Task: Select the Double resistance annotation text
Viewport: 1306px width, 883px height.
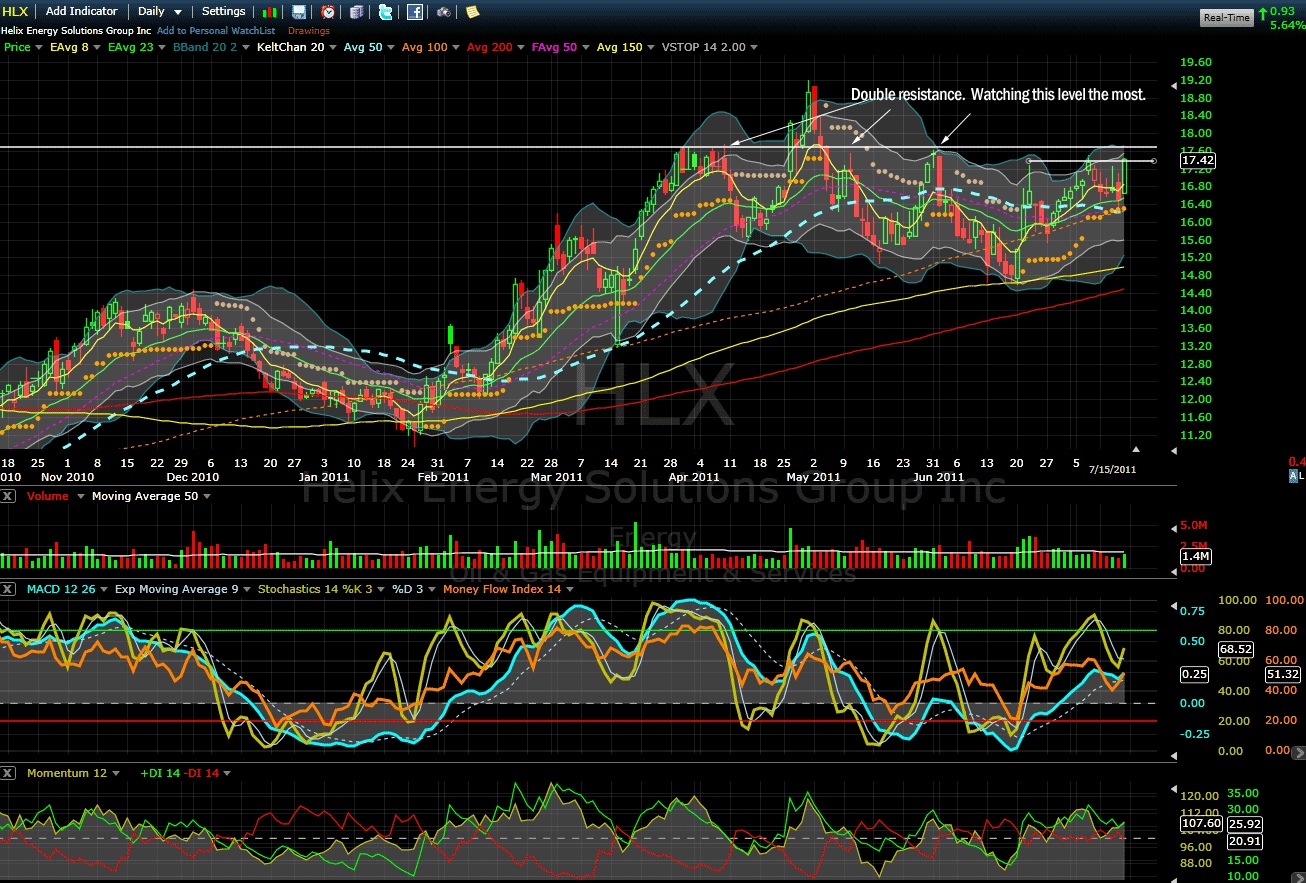Action: click(x=998, y=94)
